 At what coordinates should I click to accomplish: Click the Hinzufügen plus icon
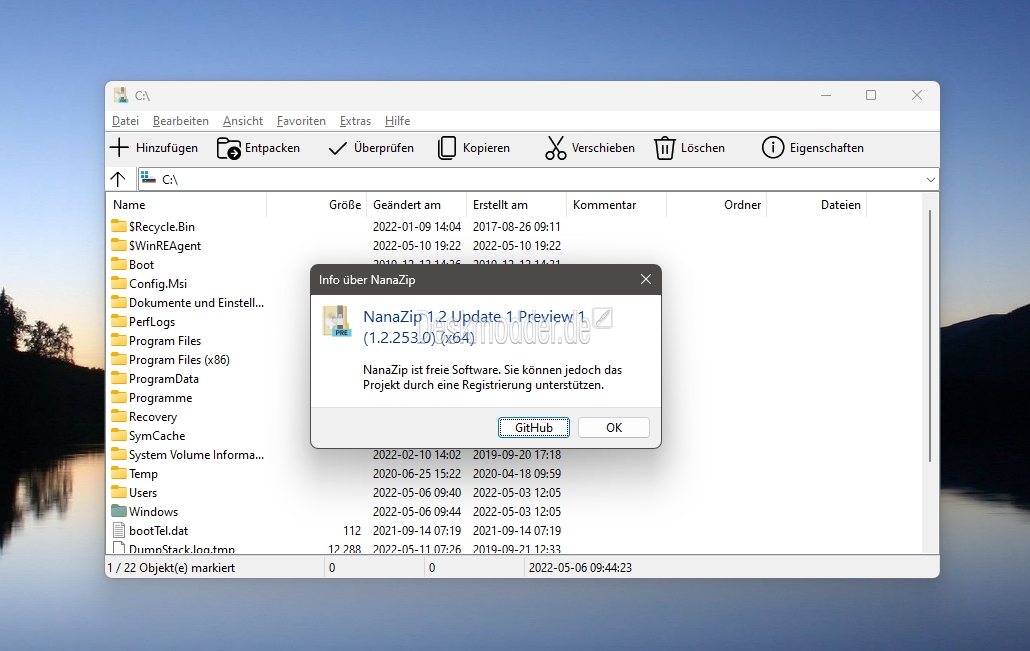pos(119,148)
